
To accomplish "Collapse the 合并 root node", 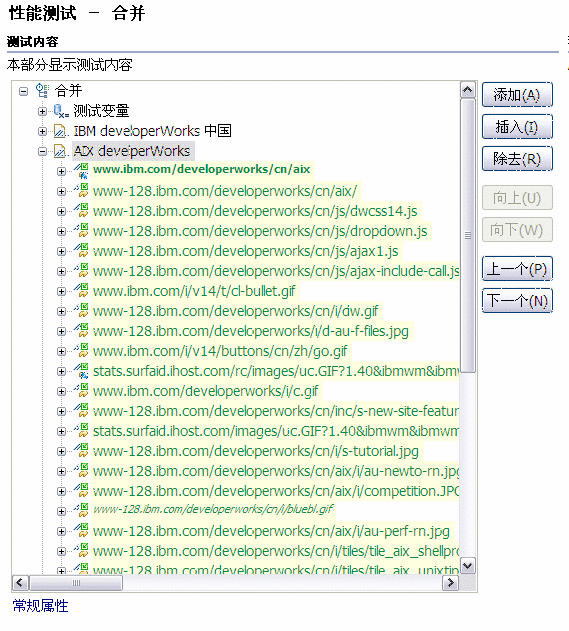I will [24, 91].
